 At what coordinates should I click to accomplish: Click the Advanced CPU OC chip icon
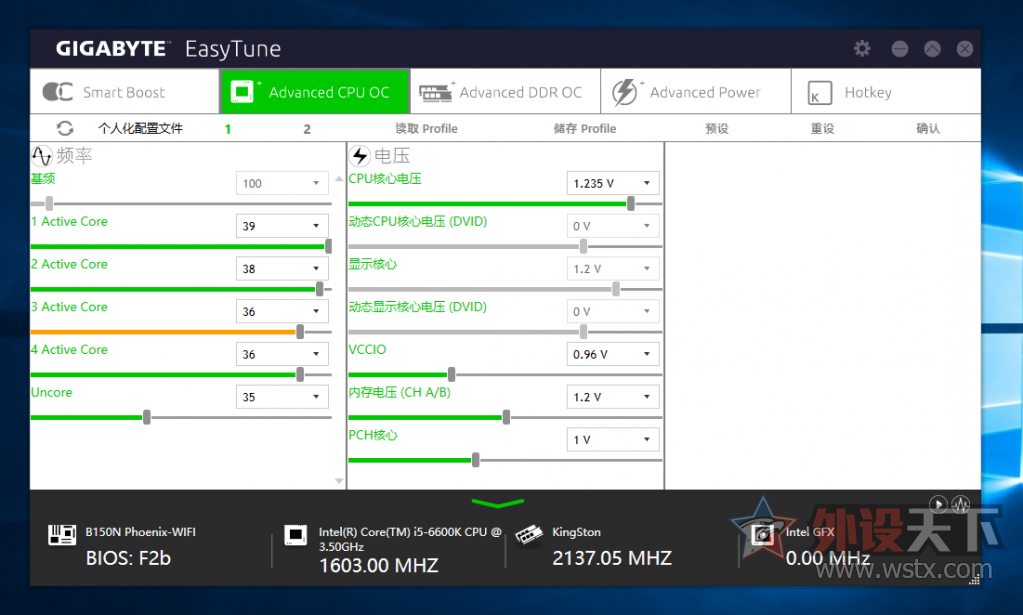(x=242, y=91)
